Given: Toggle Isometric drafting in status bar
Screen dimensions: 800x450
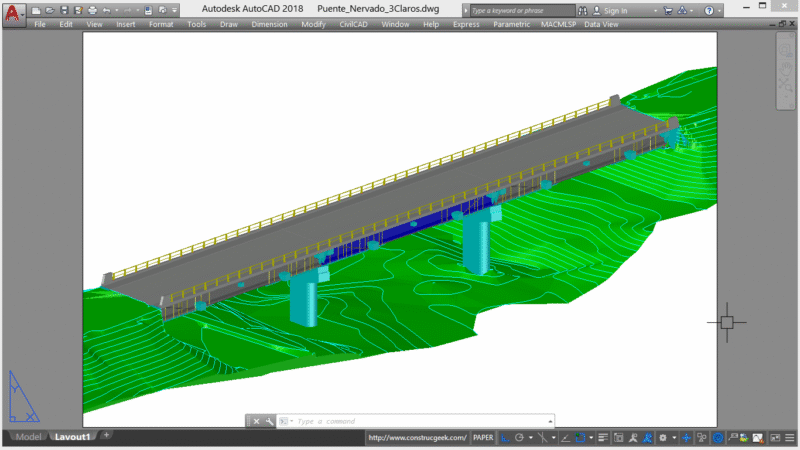Looking at the screenshot, I should tap(542, 438).
